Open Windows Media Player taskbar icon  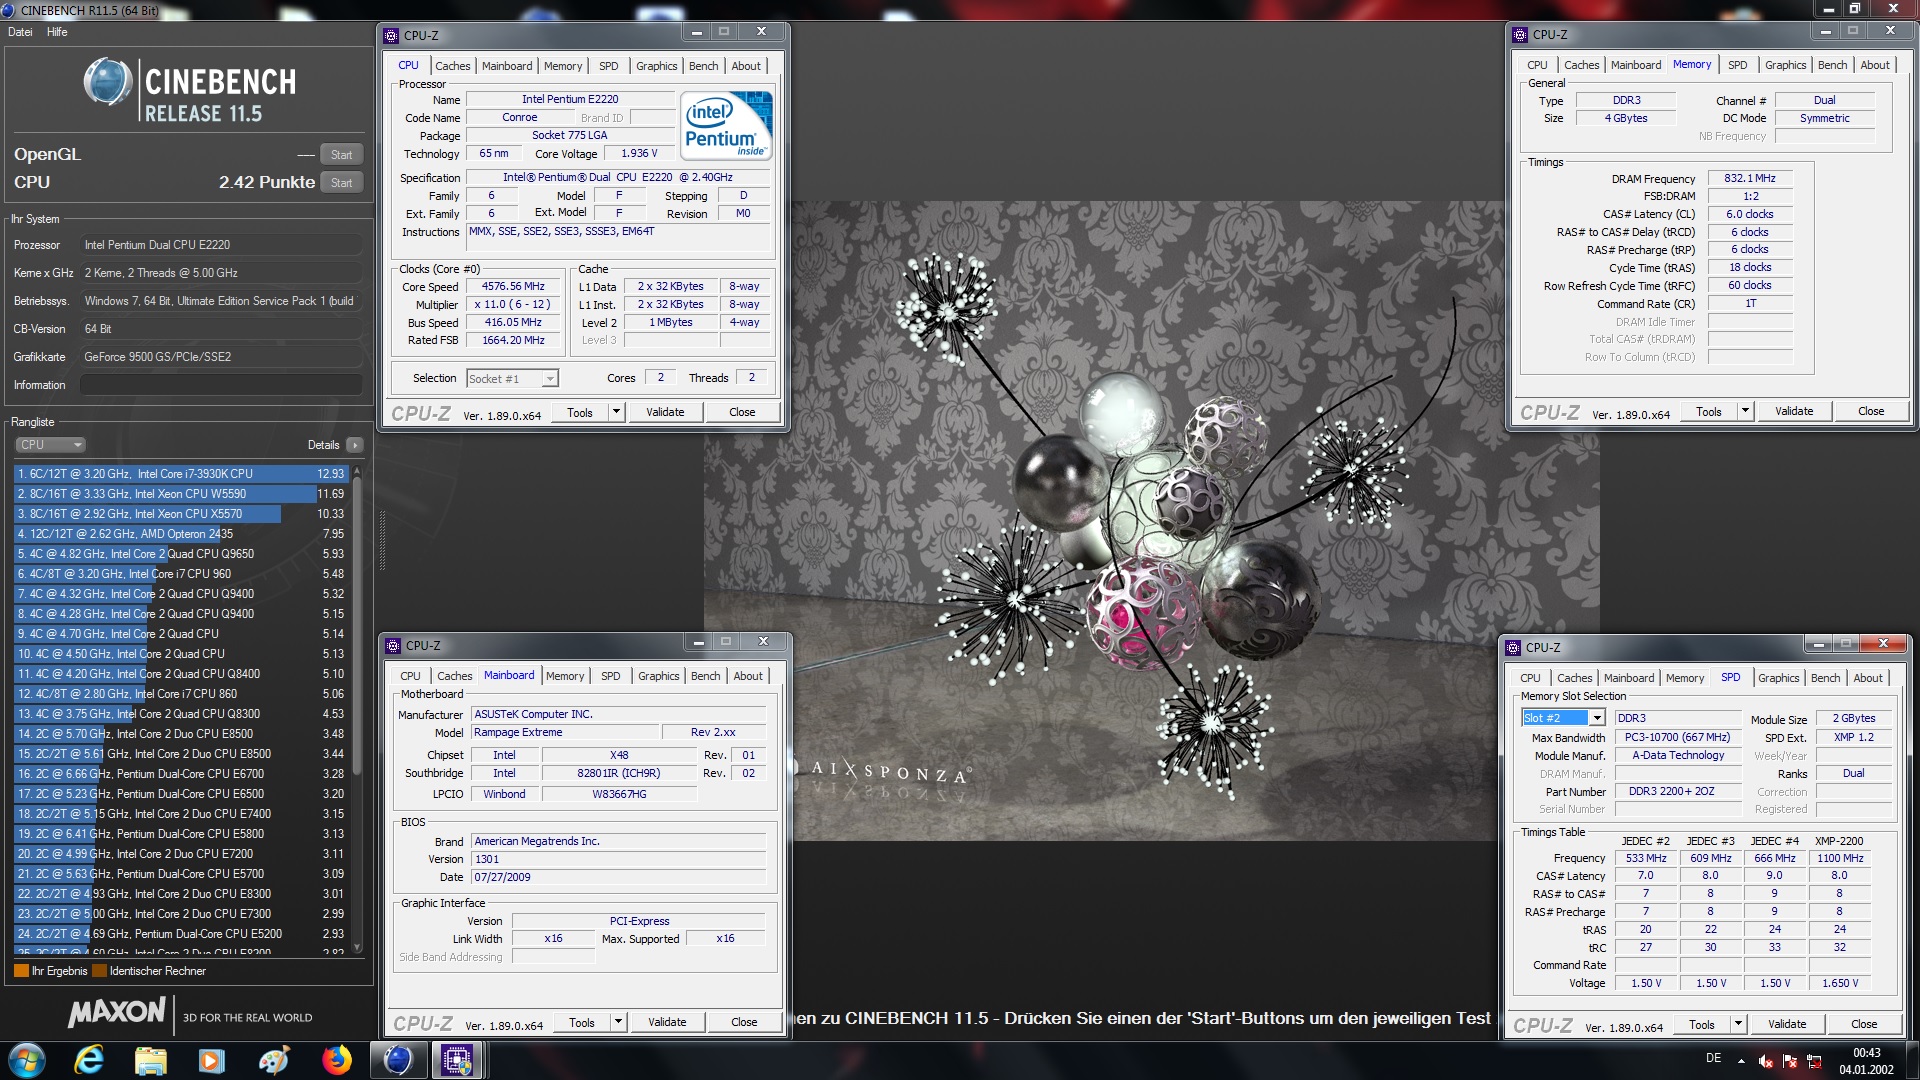[x=212, y=1060]
